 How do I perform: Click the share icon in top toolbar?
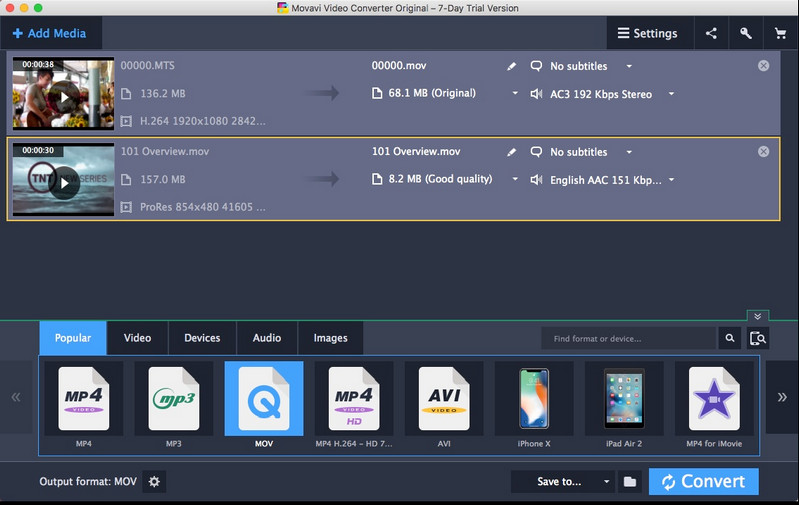pos(711,33)
